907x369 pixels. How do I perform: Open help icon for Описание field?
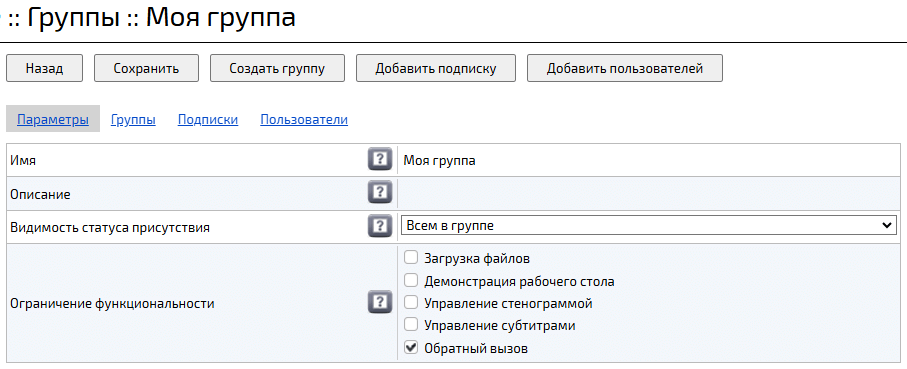tap(379, 192)
